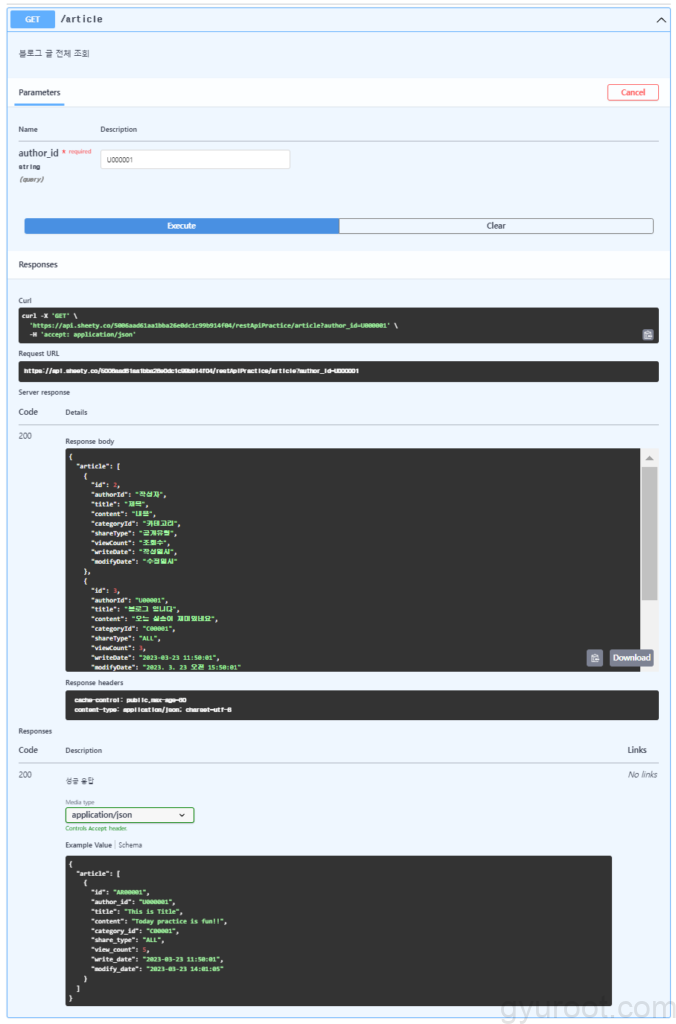
Task: Collapse the /article operation with the chevron
Action: pyautogui.click(x=660, y=19)
